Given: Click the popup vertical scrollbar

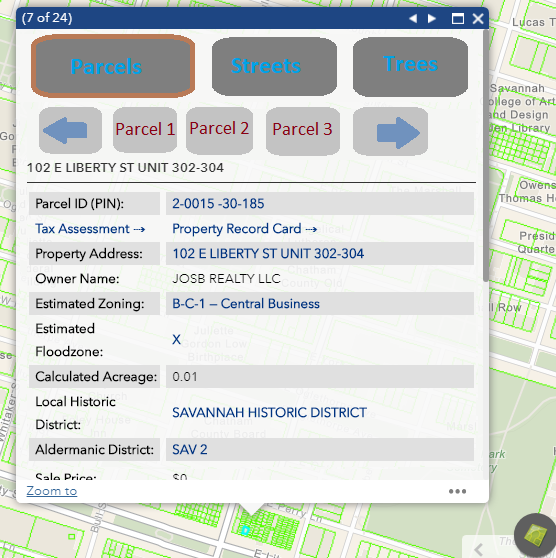Looking at the screenshot, I should pos(486,156).
